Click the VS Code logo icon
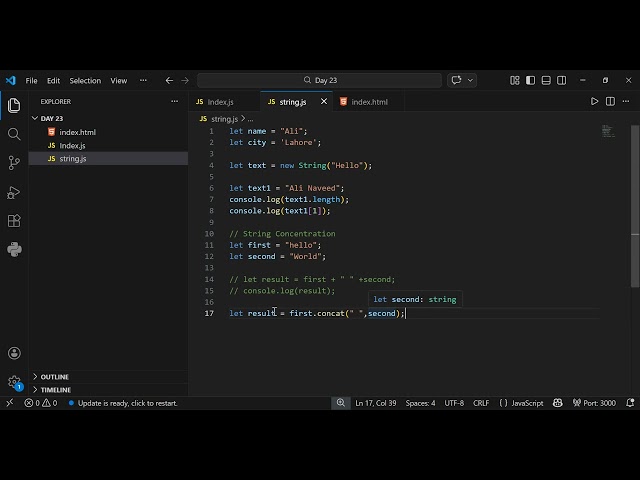 (x=11, y=80)
